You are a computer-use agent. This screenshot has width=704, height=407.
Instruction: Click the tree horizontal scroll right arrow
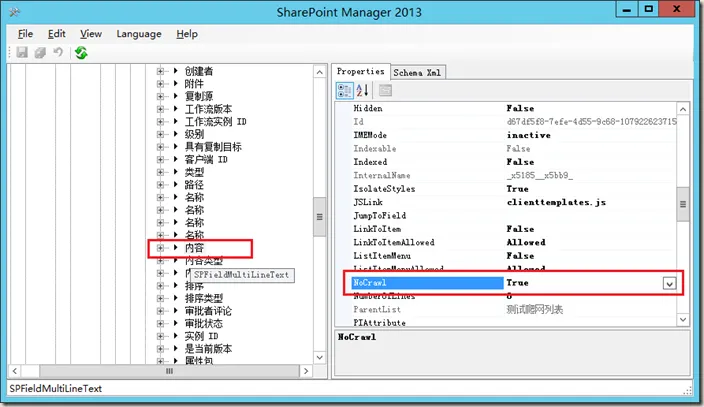(x=306, y=371)
